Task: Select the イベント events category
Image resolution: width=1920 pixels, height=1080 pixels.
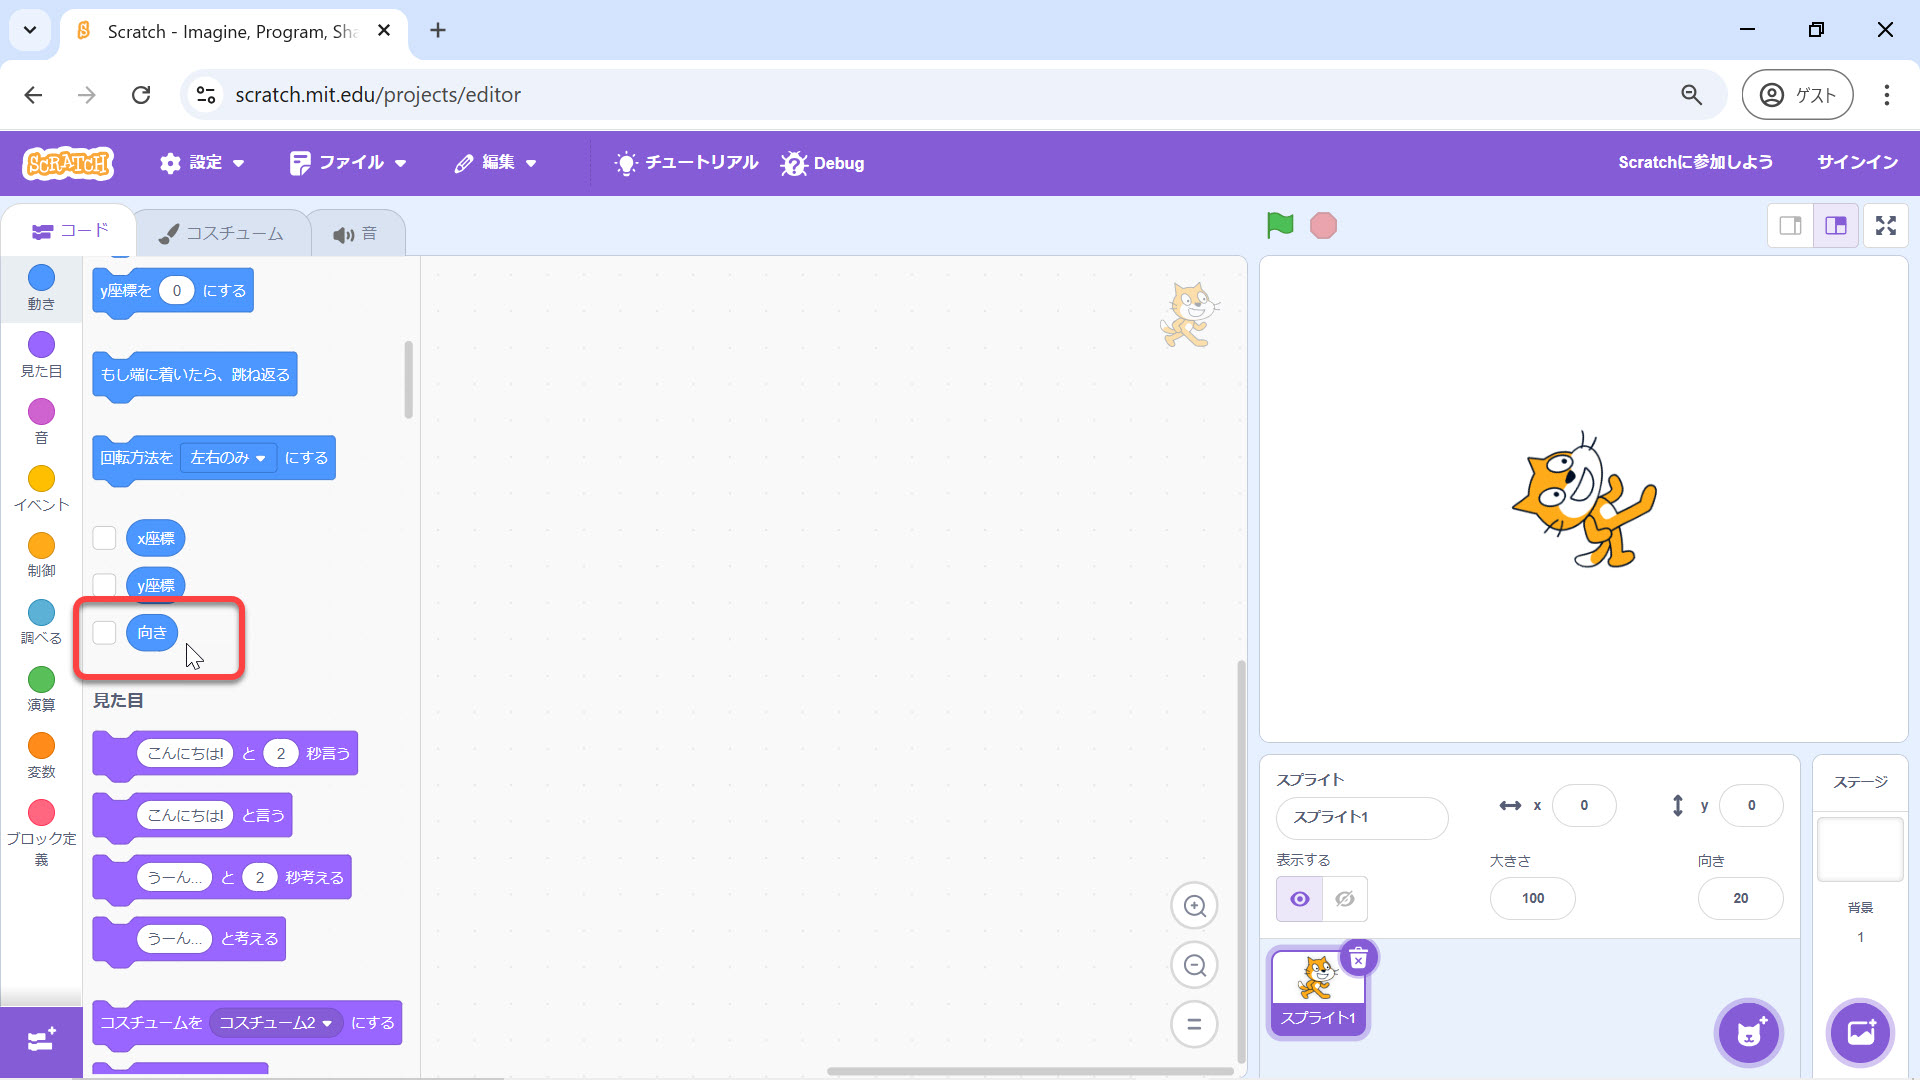Action: click(41, 489)
